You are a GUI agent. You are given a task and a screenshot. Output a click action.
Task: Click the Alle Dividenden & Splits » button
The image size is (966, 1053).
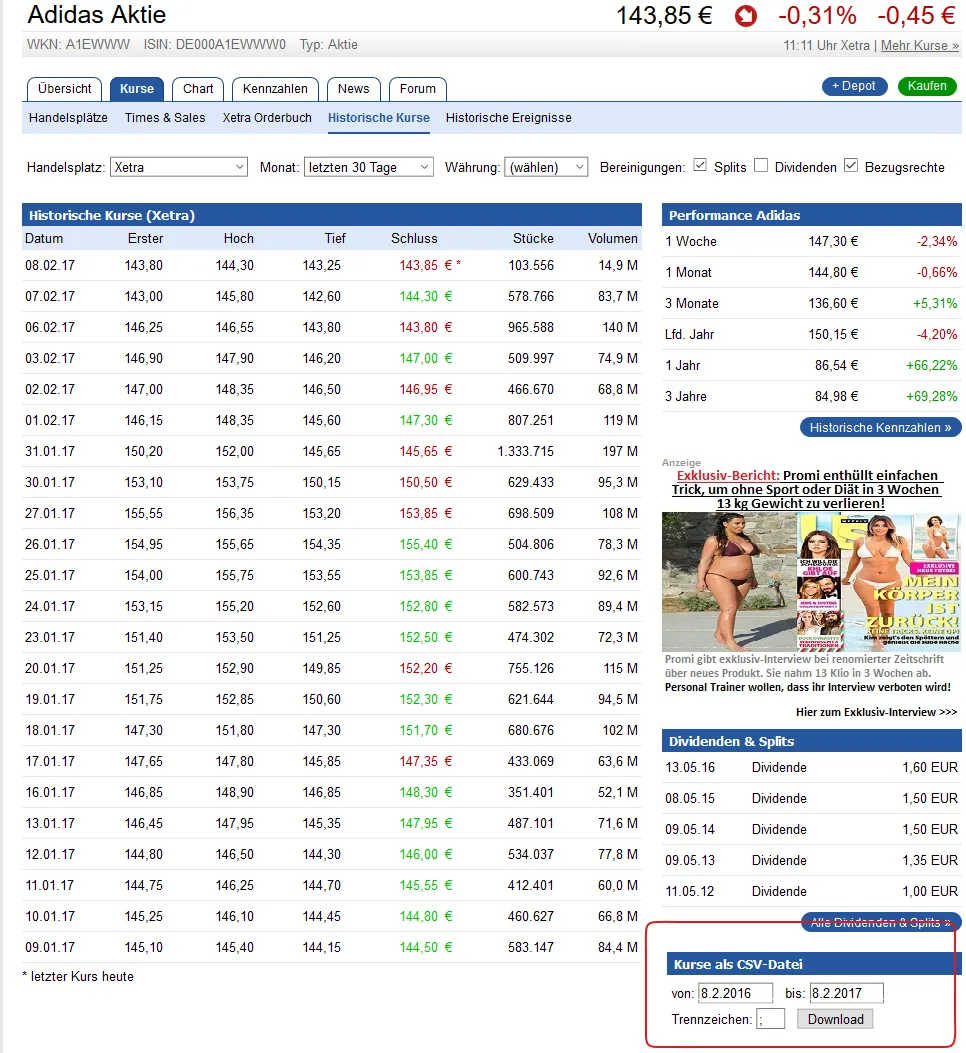(881, 922)
